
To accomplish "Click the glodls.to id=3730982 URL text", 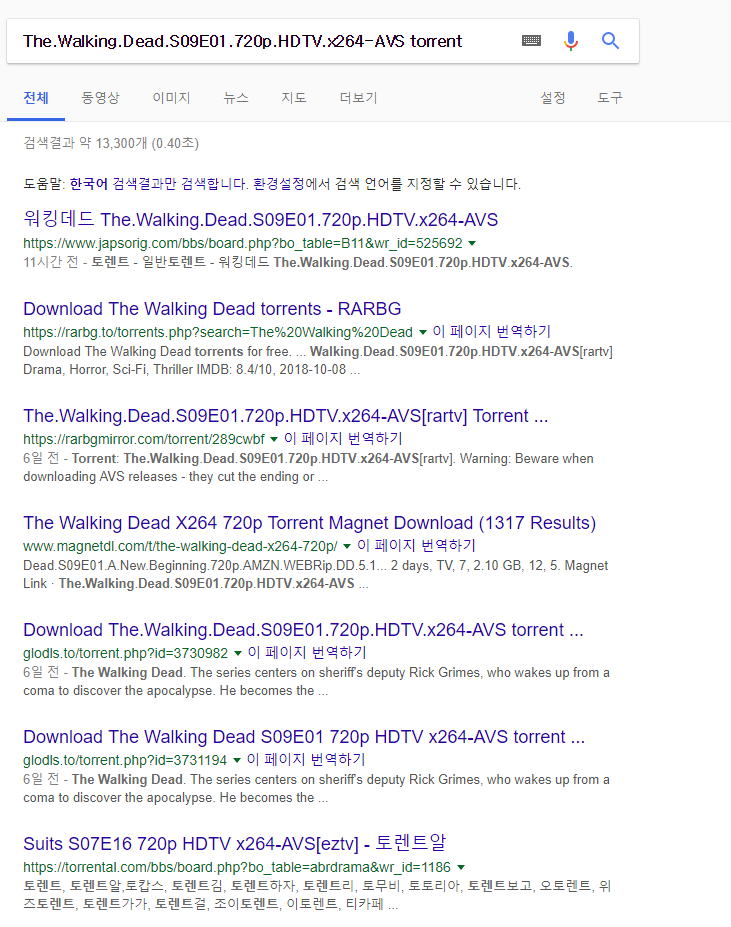I will pos(125,653).
